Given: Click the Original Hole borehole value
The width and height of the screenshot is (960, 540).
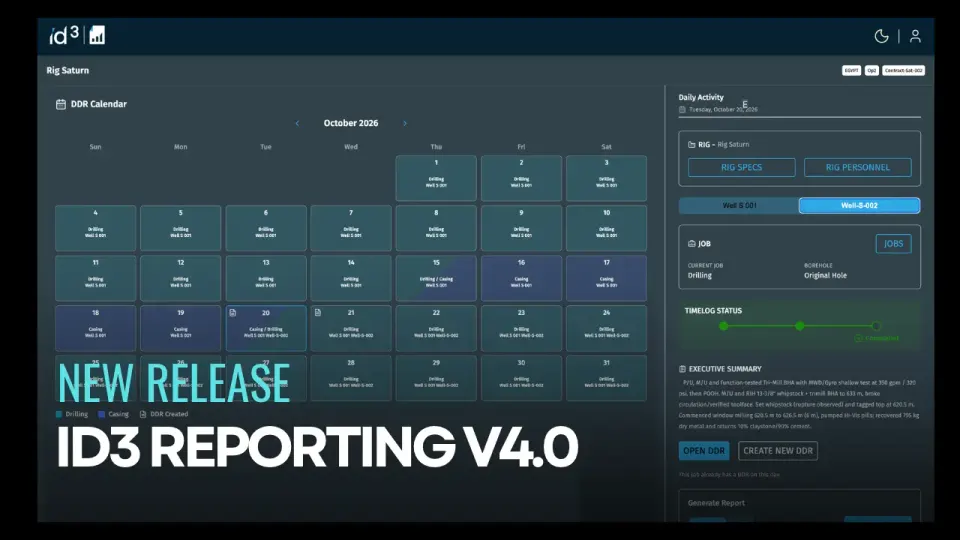Looking at the screenshot, I should pyautogui.click(x=825, y=276).
